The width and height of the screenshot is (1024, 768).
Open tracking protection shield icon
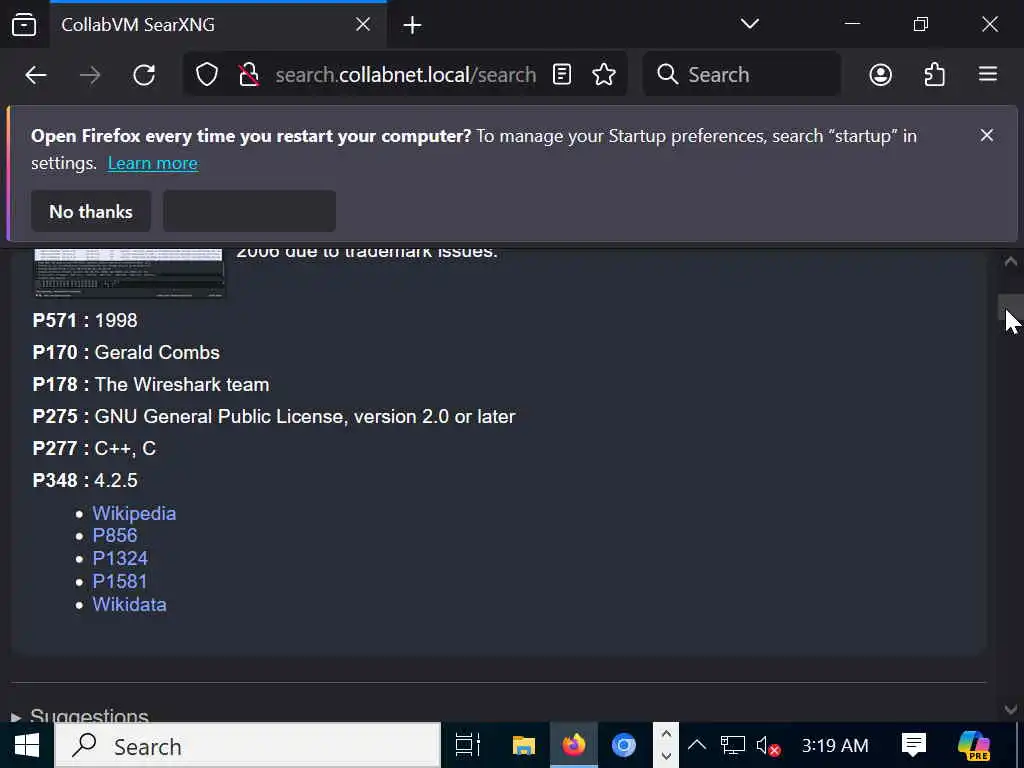pyautogui.click(x=207, y=75)
